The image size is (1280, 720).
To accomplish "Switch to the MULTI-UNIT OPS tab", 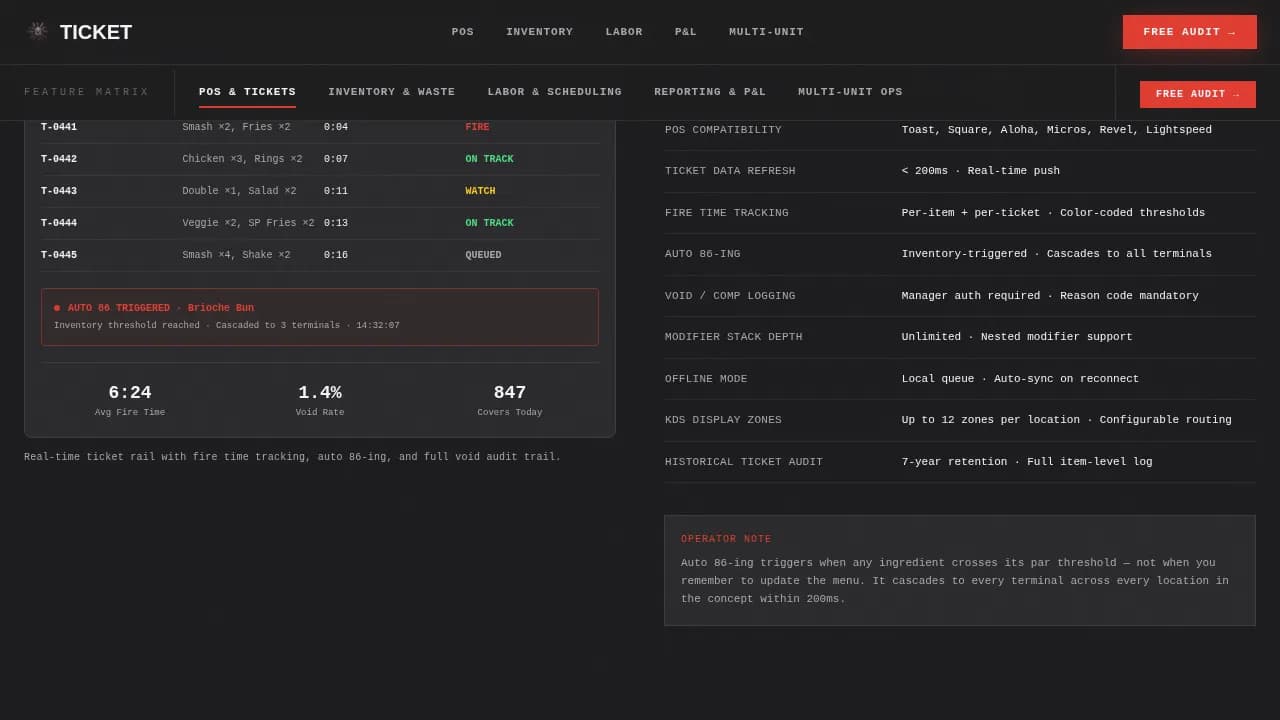I will point(850,92).
